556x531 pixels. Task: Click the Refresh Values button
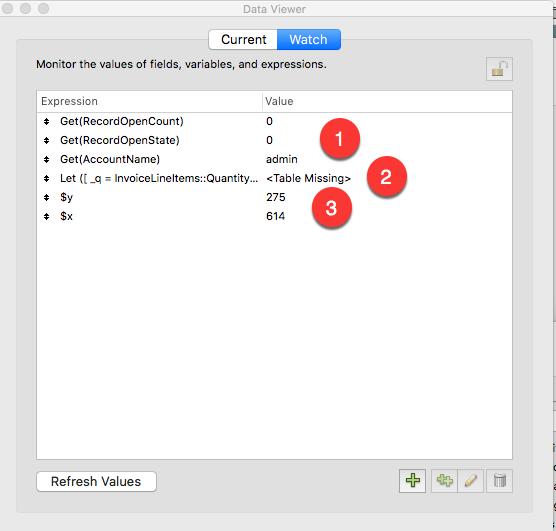tap(96, 481)
